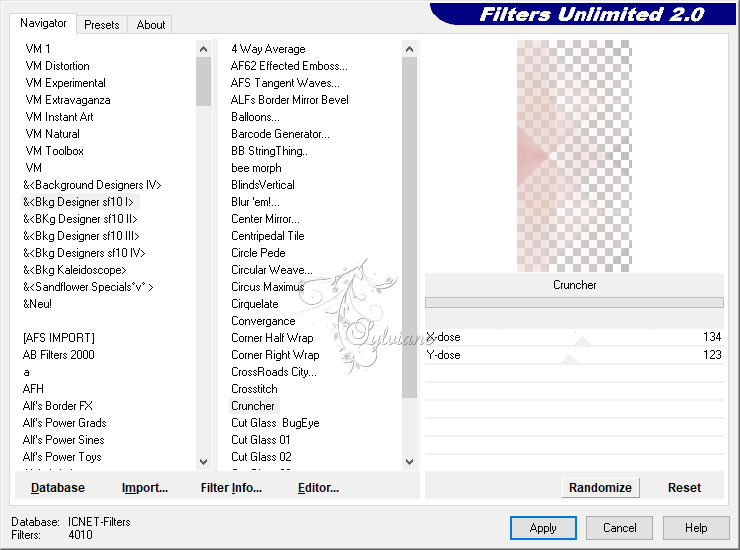Choose Centripedal Tile filter
The width and height of the screenshot is (740, 550).
point(268,236)
